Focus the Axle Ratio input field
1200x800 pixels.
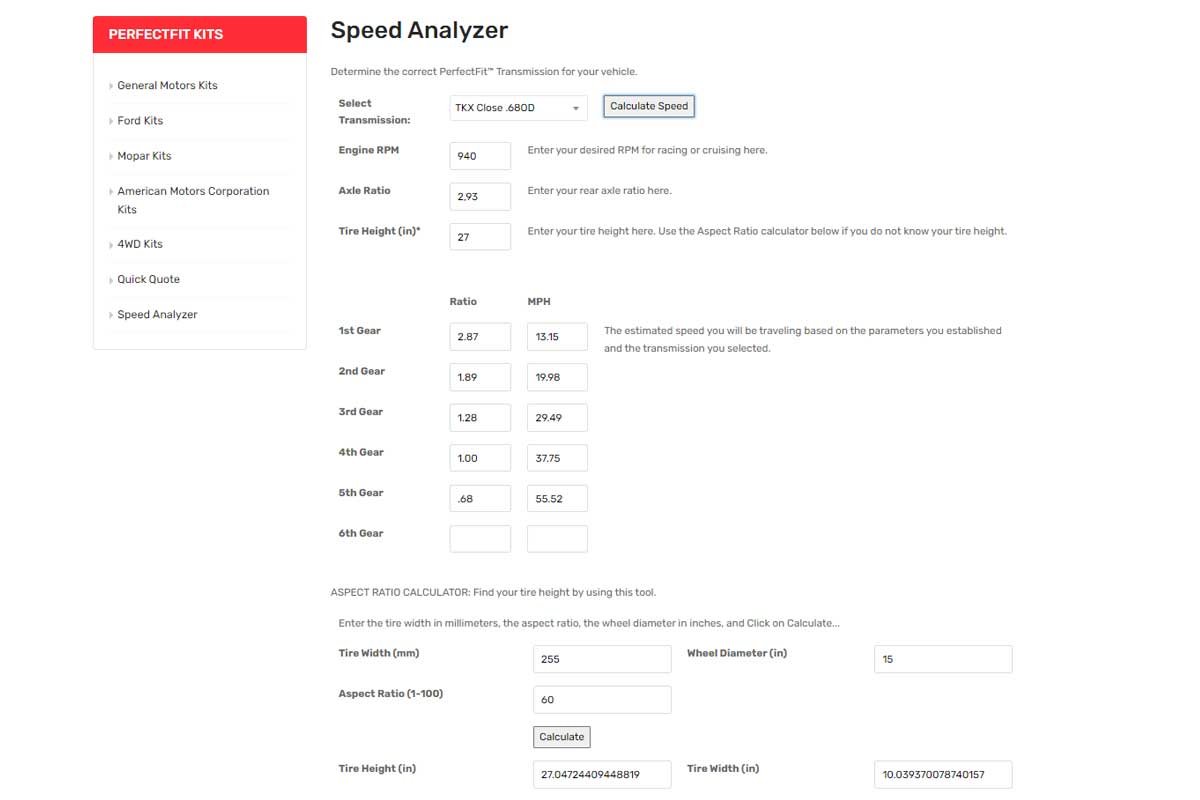[480, 197]
